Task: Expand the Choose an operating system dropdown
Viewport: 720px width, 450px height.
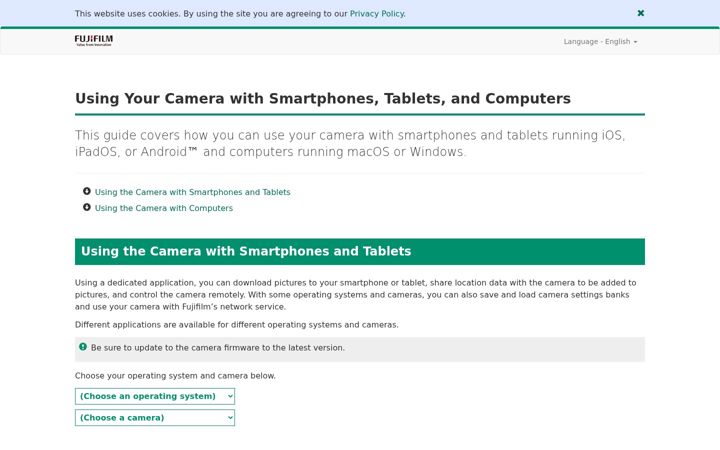Action: coord(155,396)
